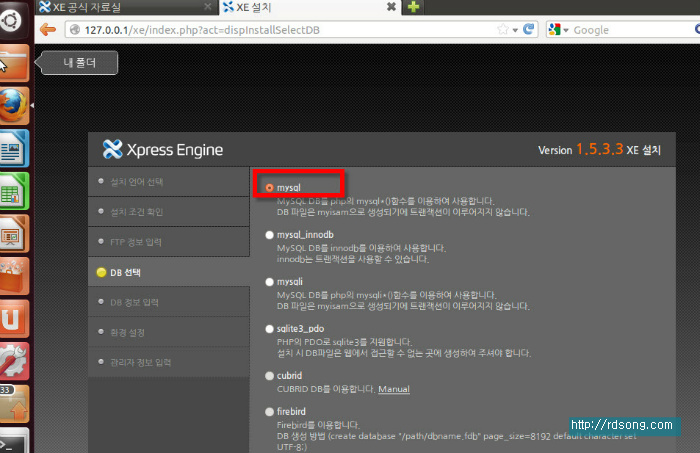
Task: Click the Version 1.5.3.3 text
Action: point(580,150)
